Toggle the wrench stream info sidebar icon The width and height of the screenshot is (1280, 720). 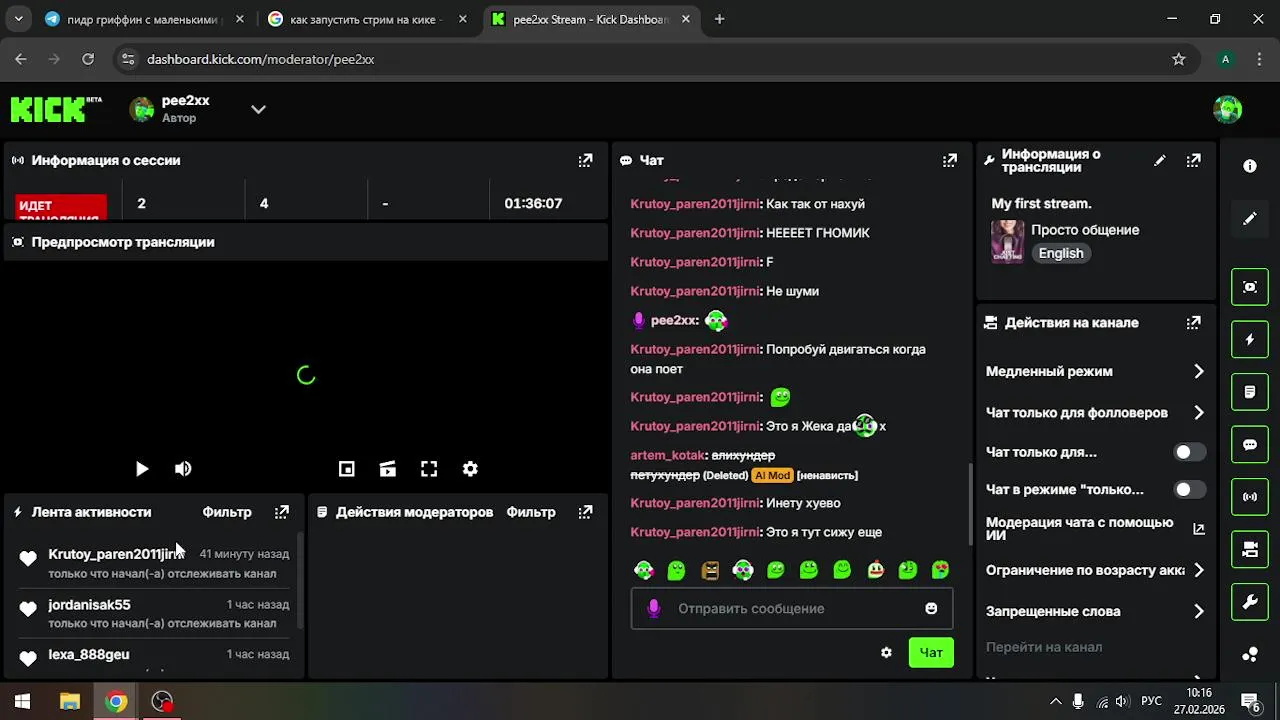pos(1250,601)
